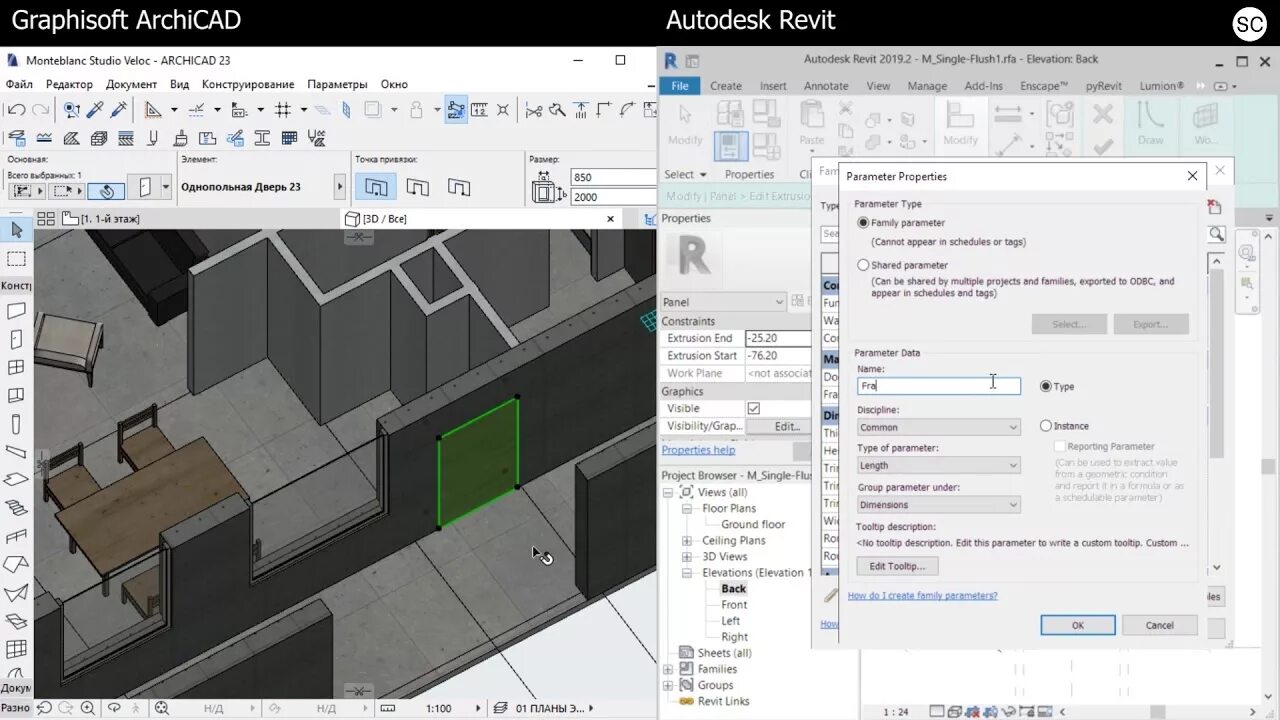Expand the 3D Views tree node
Viewport: 1280px width, 720px height.
pyautogui.click(x=687, y=557)
